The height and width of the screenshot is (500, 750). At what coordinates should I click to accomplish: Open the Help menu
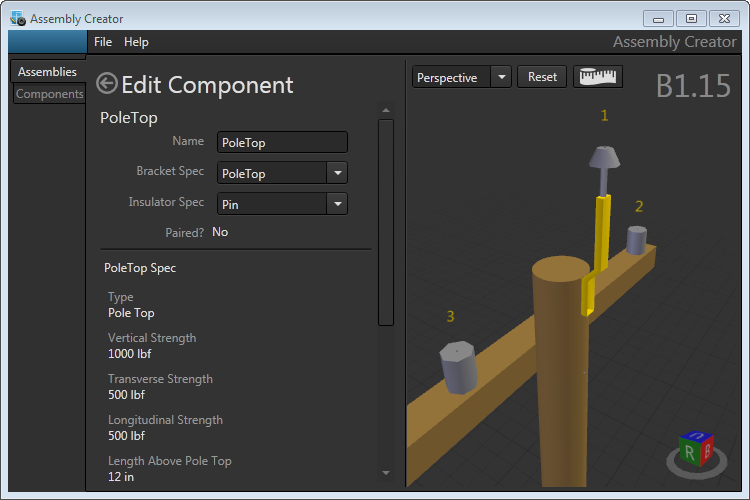tap(136, 42)
